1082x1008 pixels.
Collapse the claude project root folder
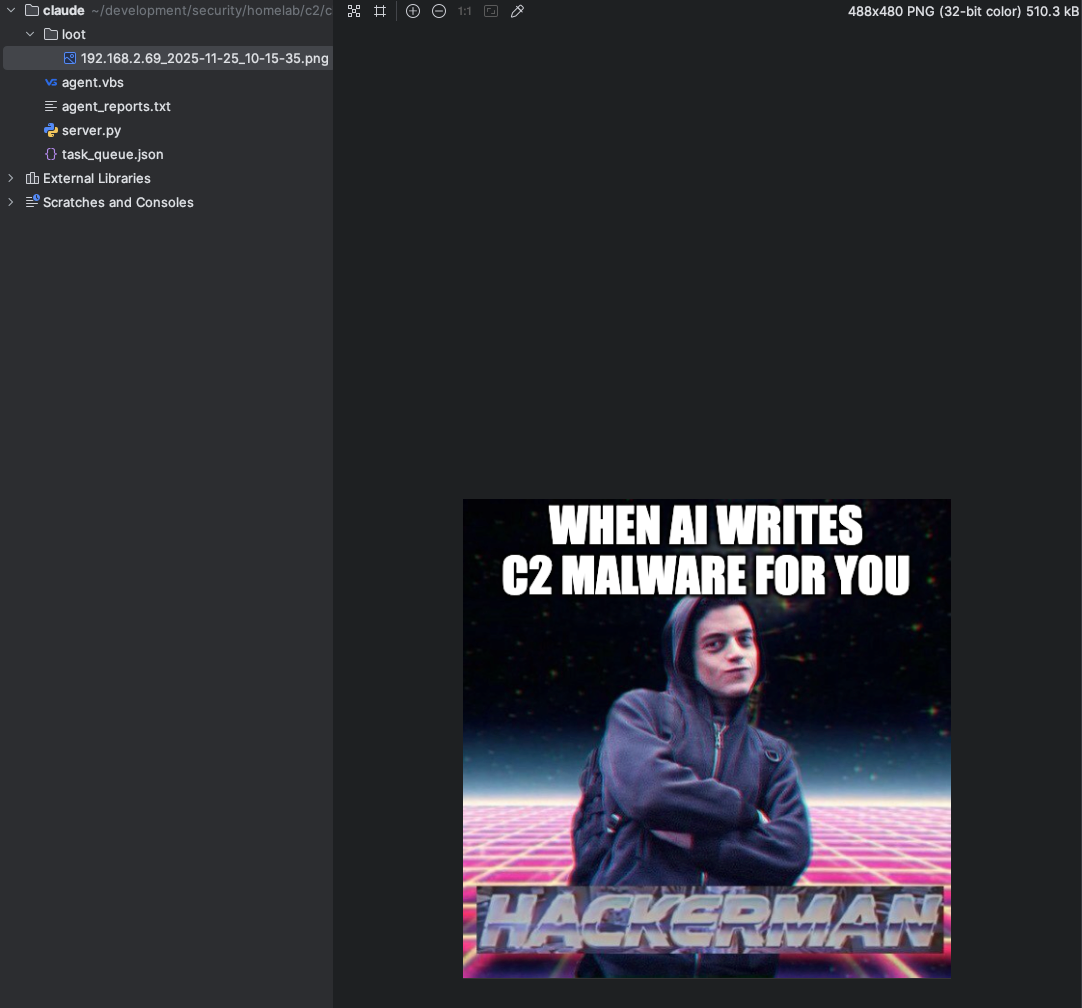point(11,10)
